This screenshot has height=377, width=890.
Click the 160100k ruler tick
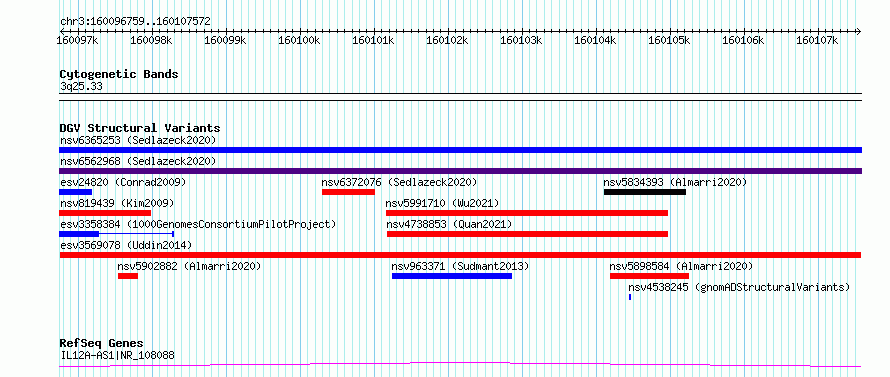(x=299, y=40)
